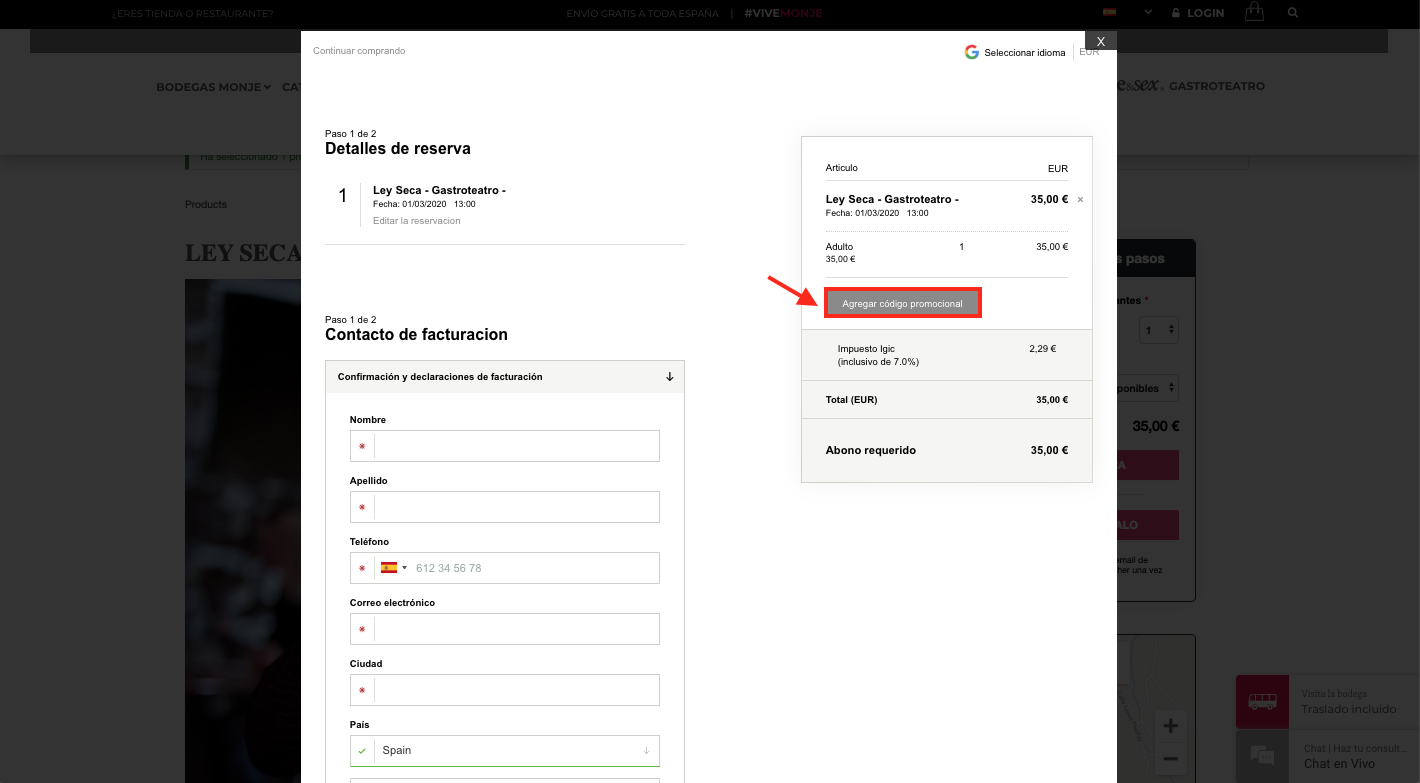Open the País dropdown showing Spain

(x=505, y=750)
